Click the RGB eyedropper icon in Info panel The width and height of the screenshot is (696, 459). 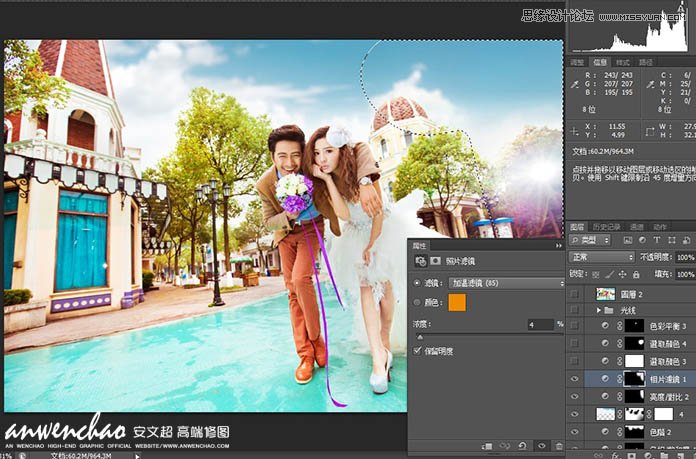click(575, 84)
